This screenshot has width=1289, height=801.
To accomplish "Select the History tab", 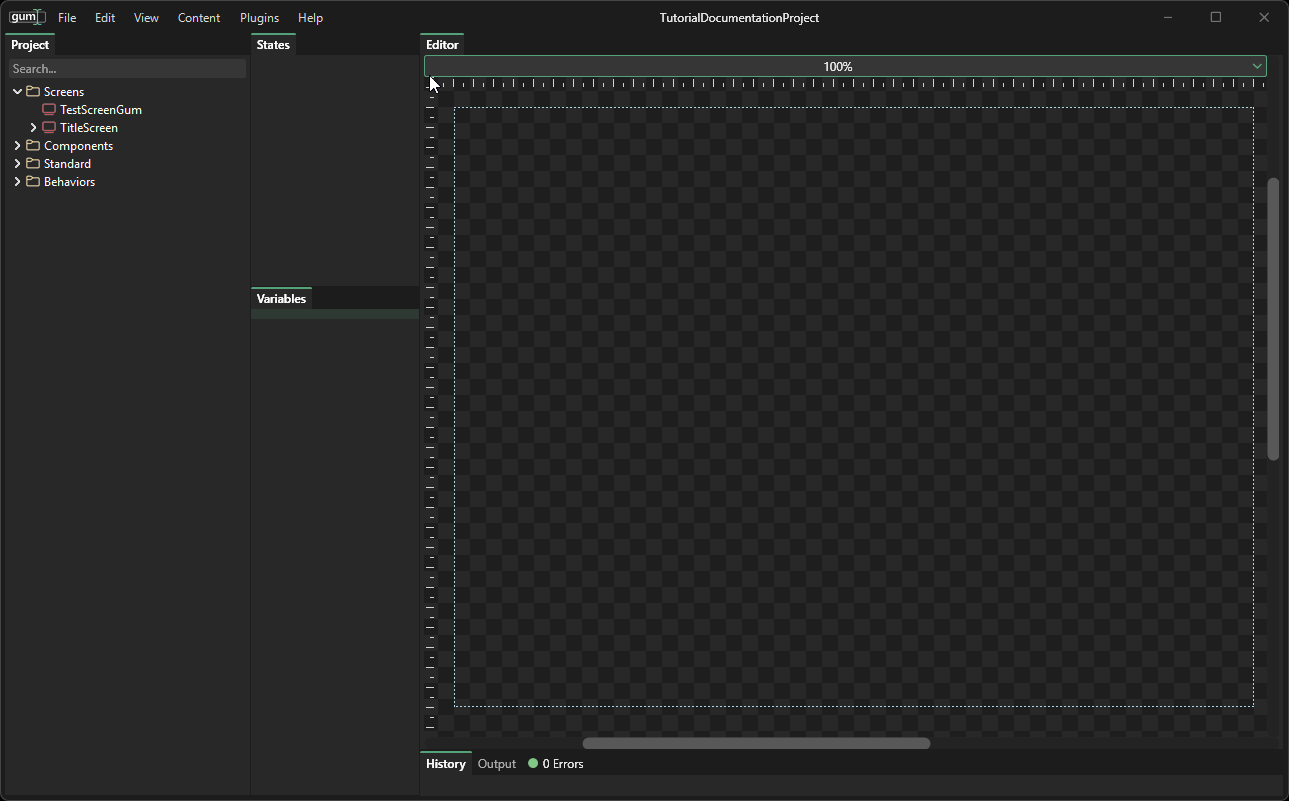I will tap(445, 764).
